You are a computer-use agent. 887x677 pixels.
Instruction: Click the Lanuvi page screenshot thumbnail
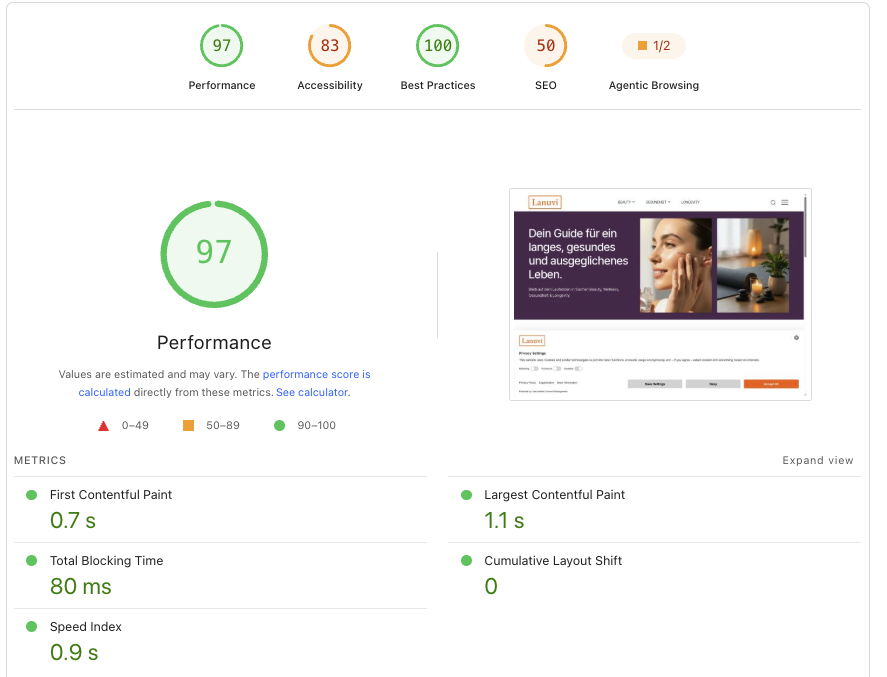660,295
